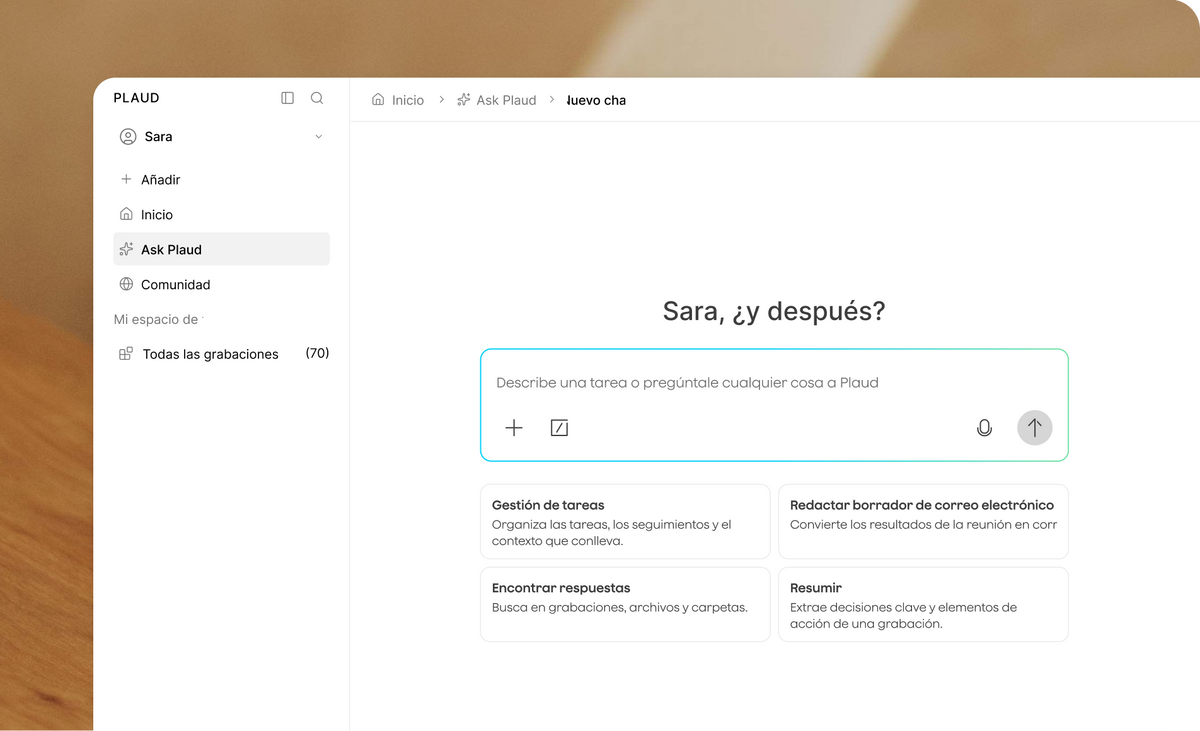Click the sparkle icon beside Ask Plaud in sidebar
The width and height of the screenshot is (1200, 731).
pyautogui.click(x=126, y=249)
